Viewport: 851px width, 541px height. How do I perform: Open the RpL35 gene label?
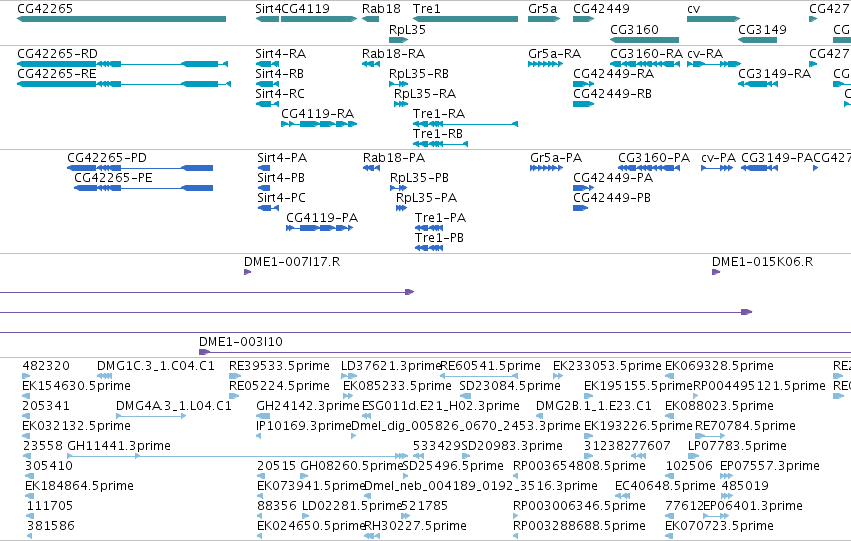tap(407, 30)
